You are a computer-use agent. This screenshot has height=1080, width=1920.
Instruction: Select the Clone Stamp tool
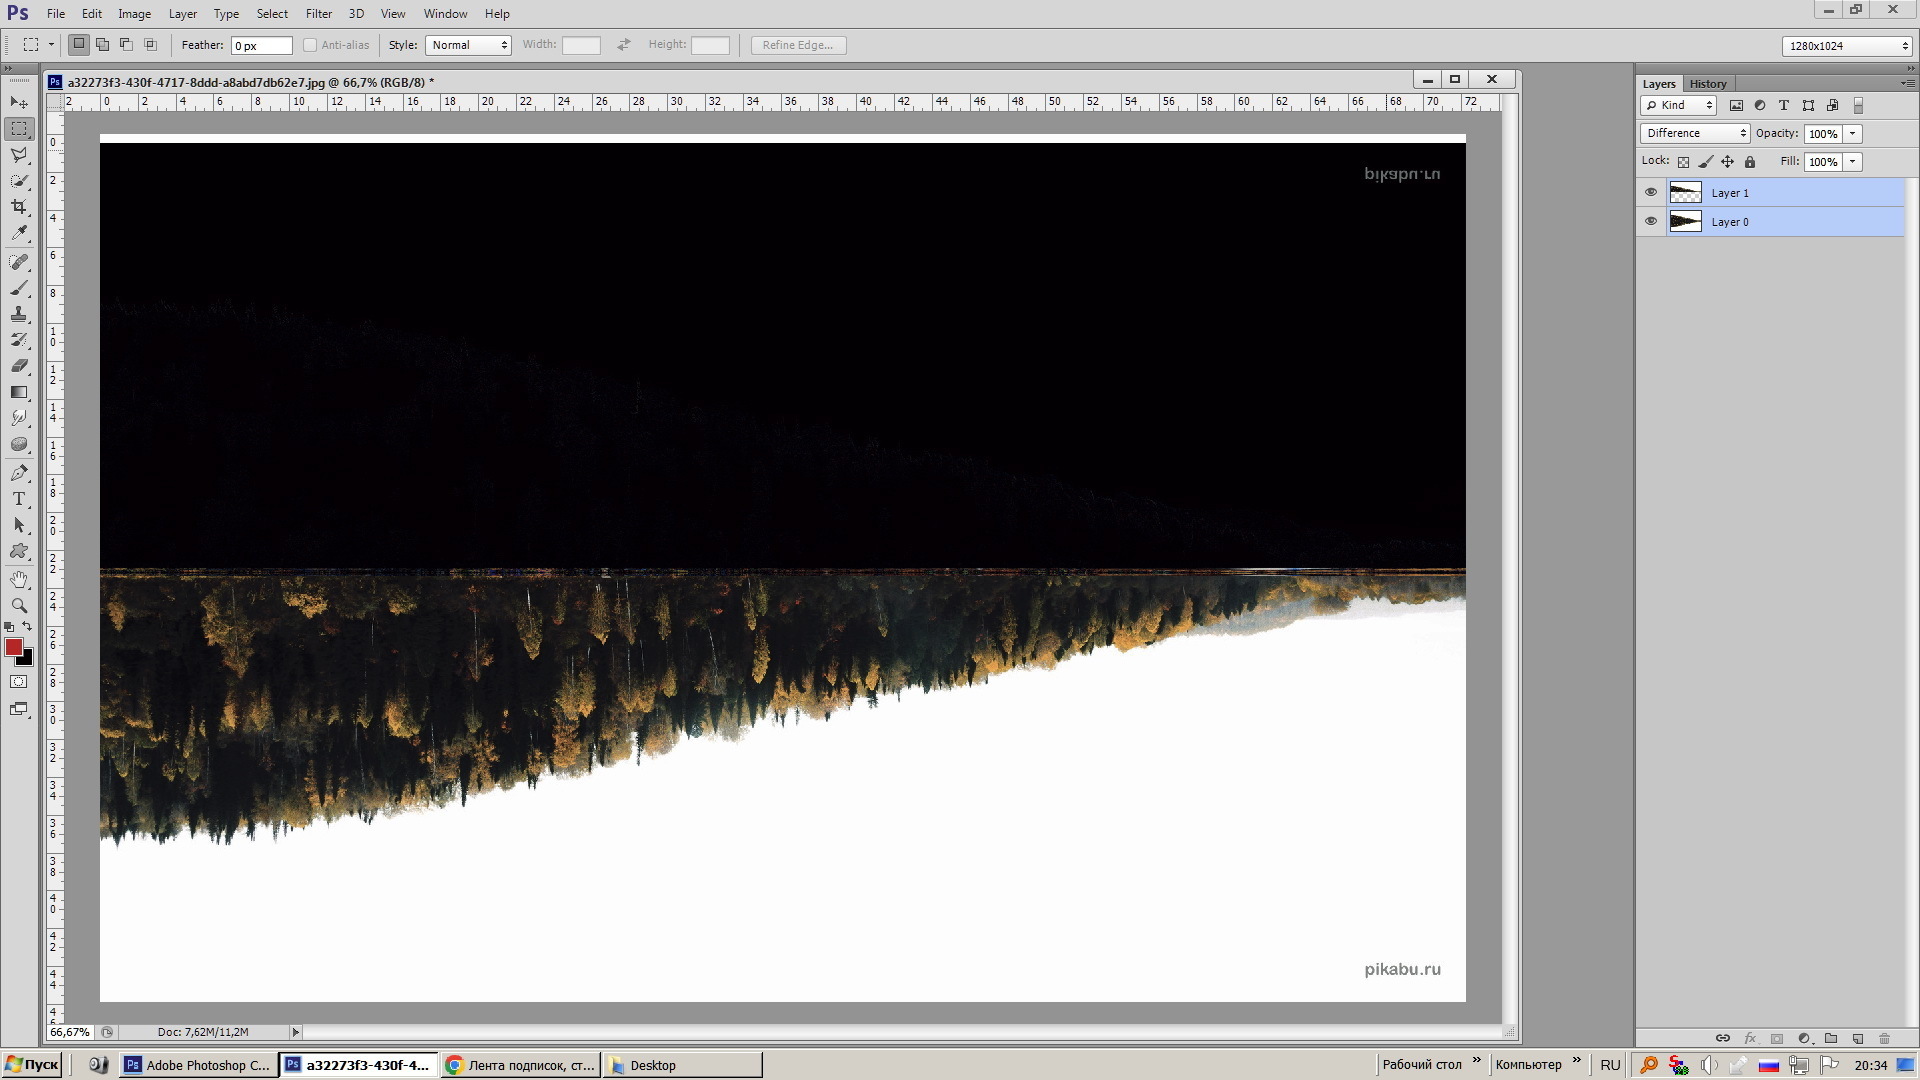[19, 314]
